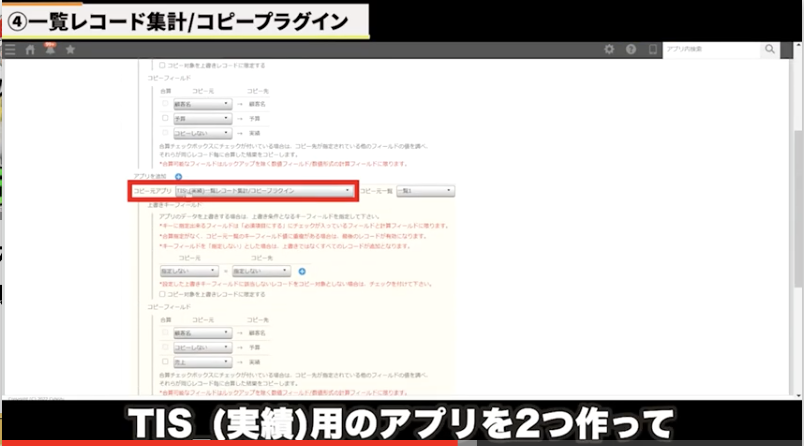
Task: Open the コピー元一覧 dropdown
Action: 424,190
